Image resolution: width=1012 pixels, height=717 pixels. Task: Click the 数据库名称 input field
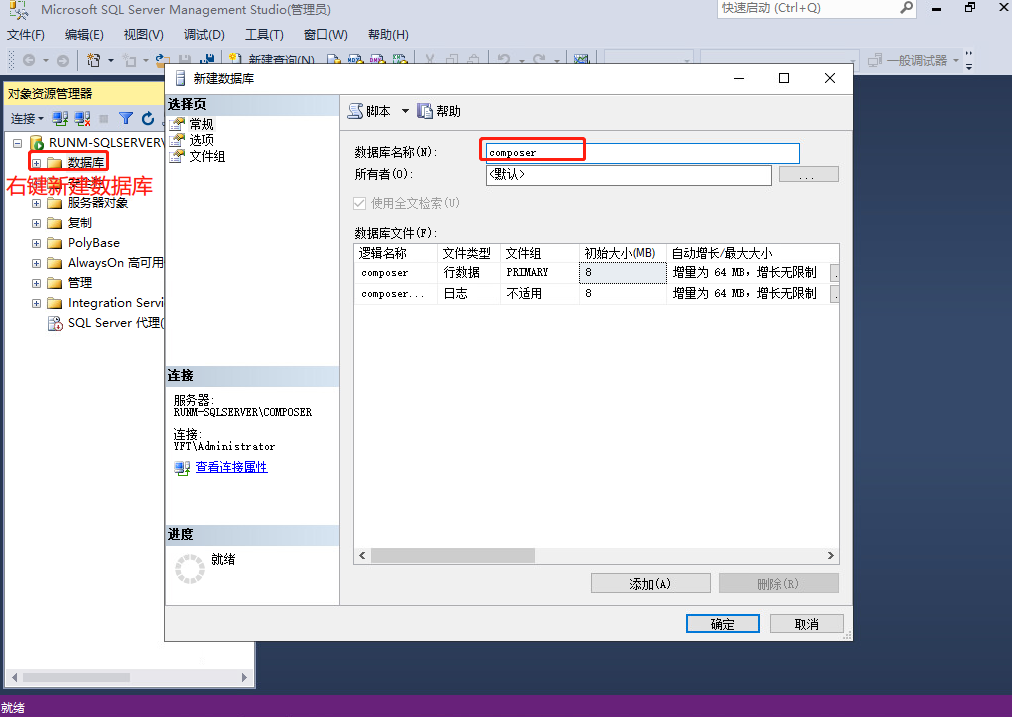point(642,153)
